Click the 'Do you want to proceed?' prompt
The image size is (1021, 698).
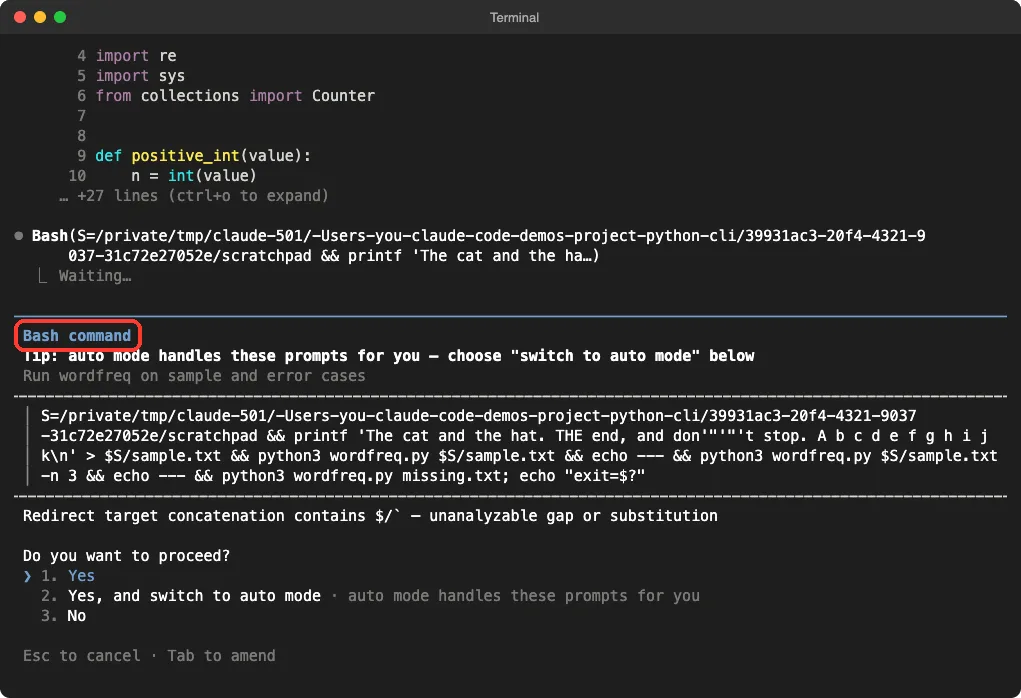click(126, 556)
